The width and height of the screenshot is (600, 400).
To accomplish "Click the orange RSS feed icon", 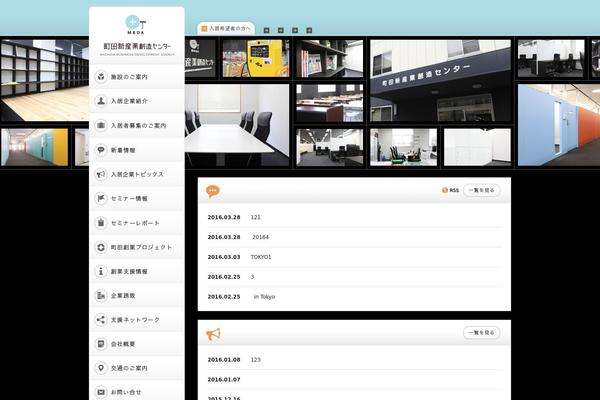I will (445, 190).
